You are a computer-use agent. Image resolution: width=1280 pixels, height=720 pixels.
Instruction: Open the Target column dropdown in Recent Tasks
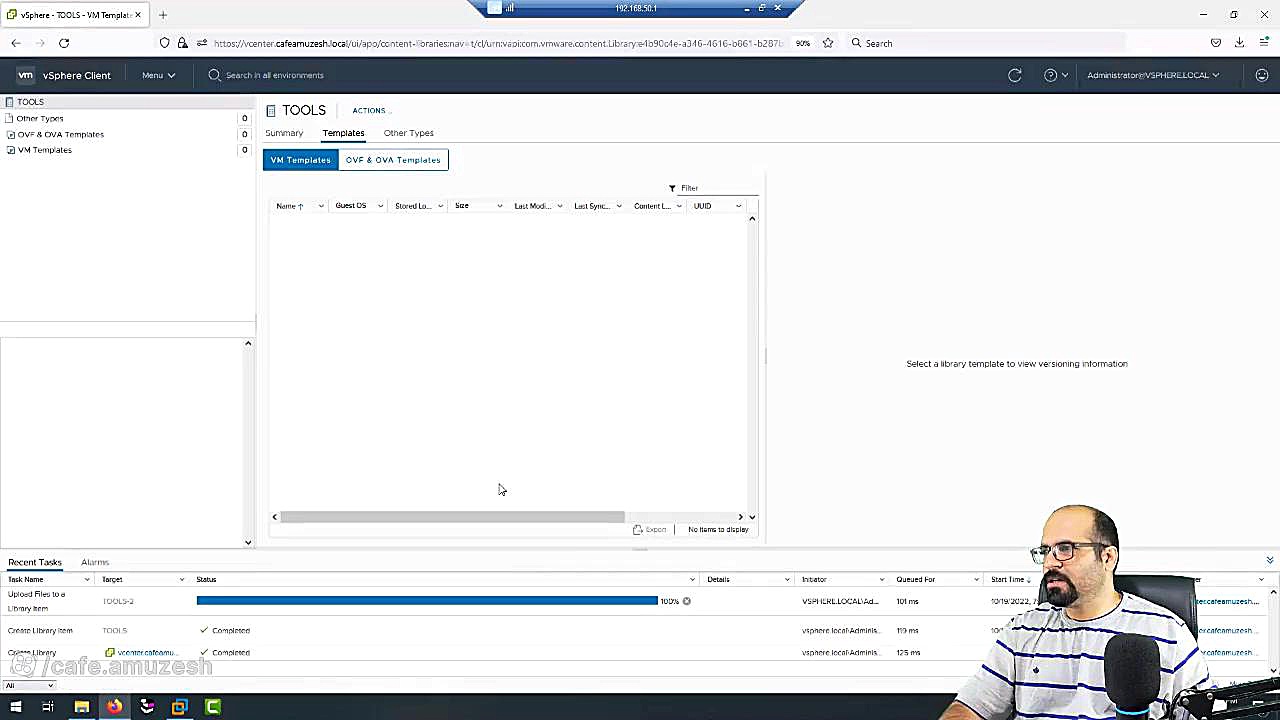pos(182,579)
